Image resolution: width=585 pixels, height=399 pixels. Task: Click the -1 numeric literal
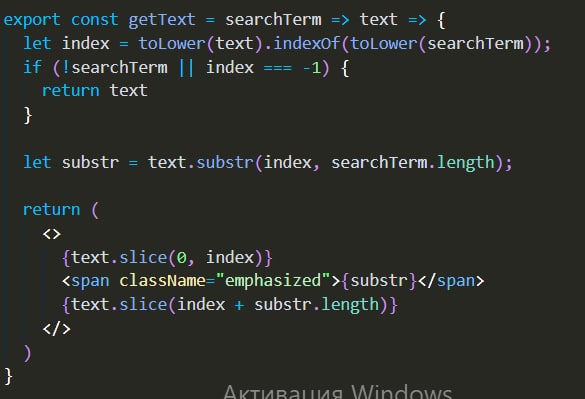tap(312, 68)
